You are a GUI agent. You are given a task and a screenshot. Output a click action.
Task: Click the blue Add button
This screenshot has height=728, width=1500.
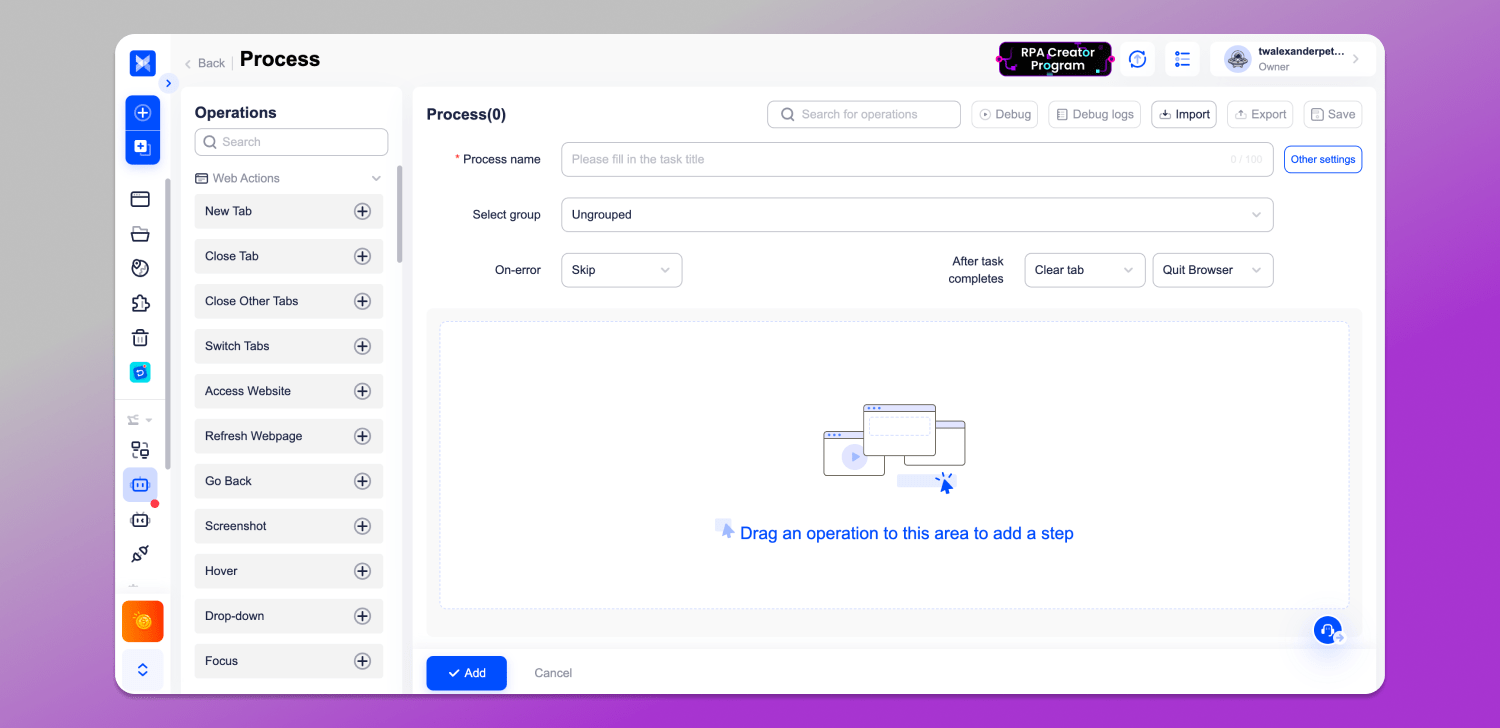click(x=466, y=673)
